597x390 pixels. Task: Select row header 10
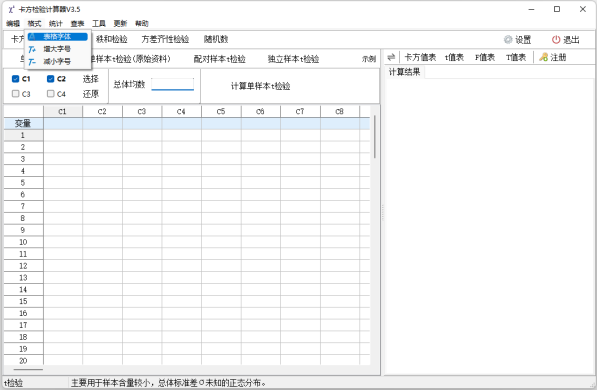tap(23, 242)
